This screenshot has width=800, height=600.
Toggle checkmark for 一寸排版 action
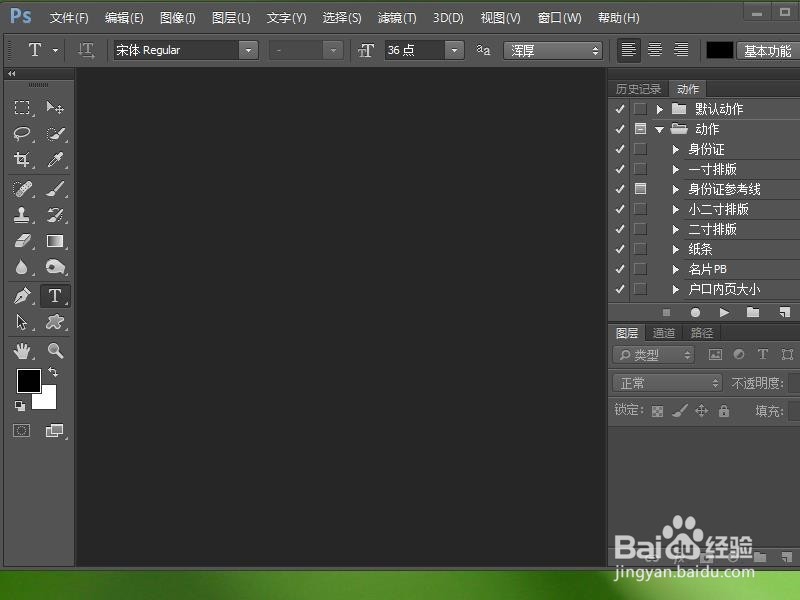[619, 169]
